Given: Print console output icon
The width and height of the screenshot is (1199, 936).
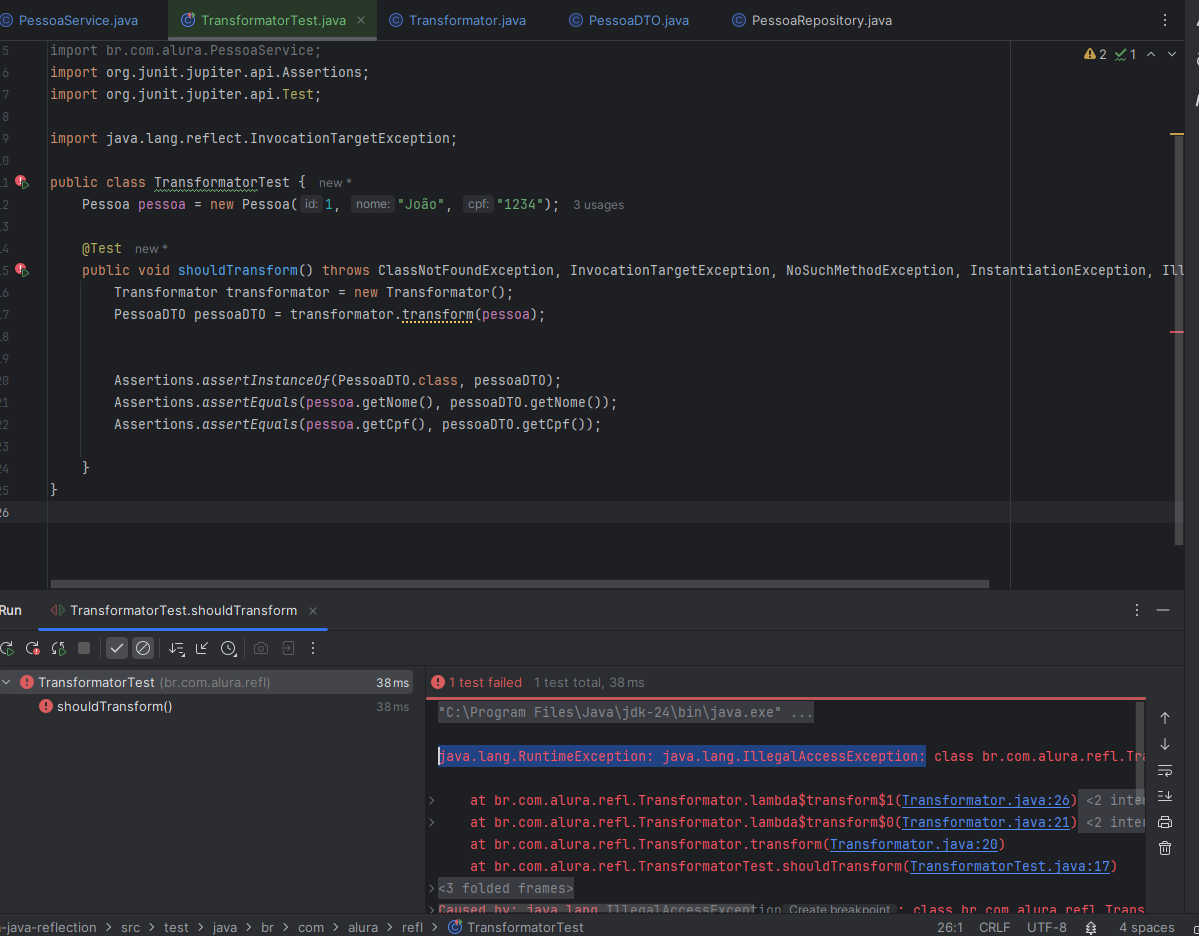Looking at the screenshot, I should (1165, 822).
